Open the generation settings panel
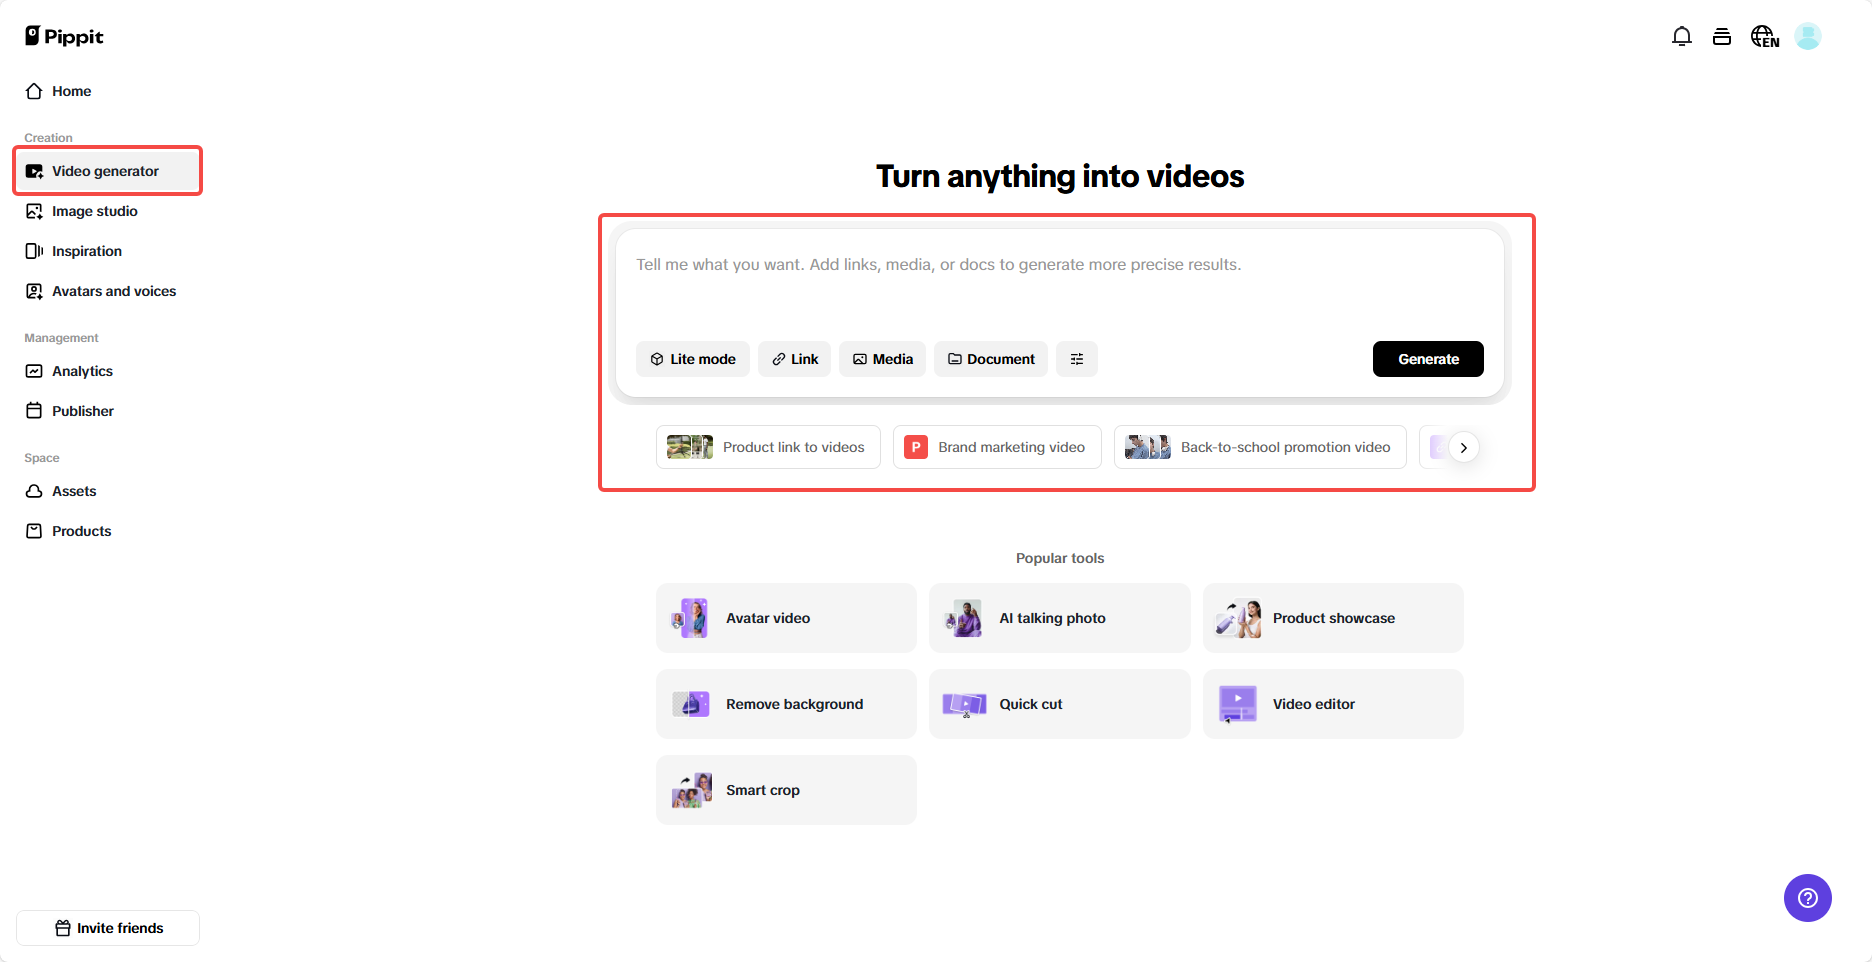The width and height of the screenshot is (1872, 962). pos(1077,359)
